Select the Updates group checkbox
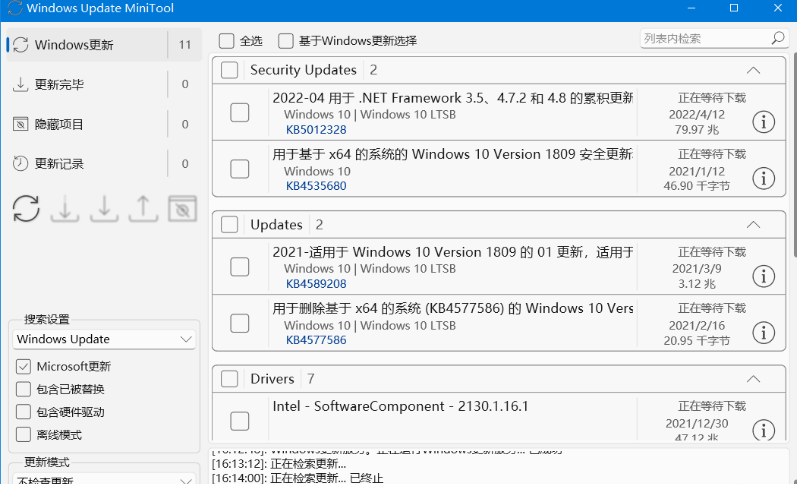 (230, 225)
